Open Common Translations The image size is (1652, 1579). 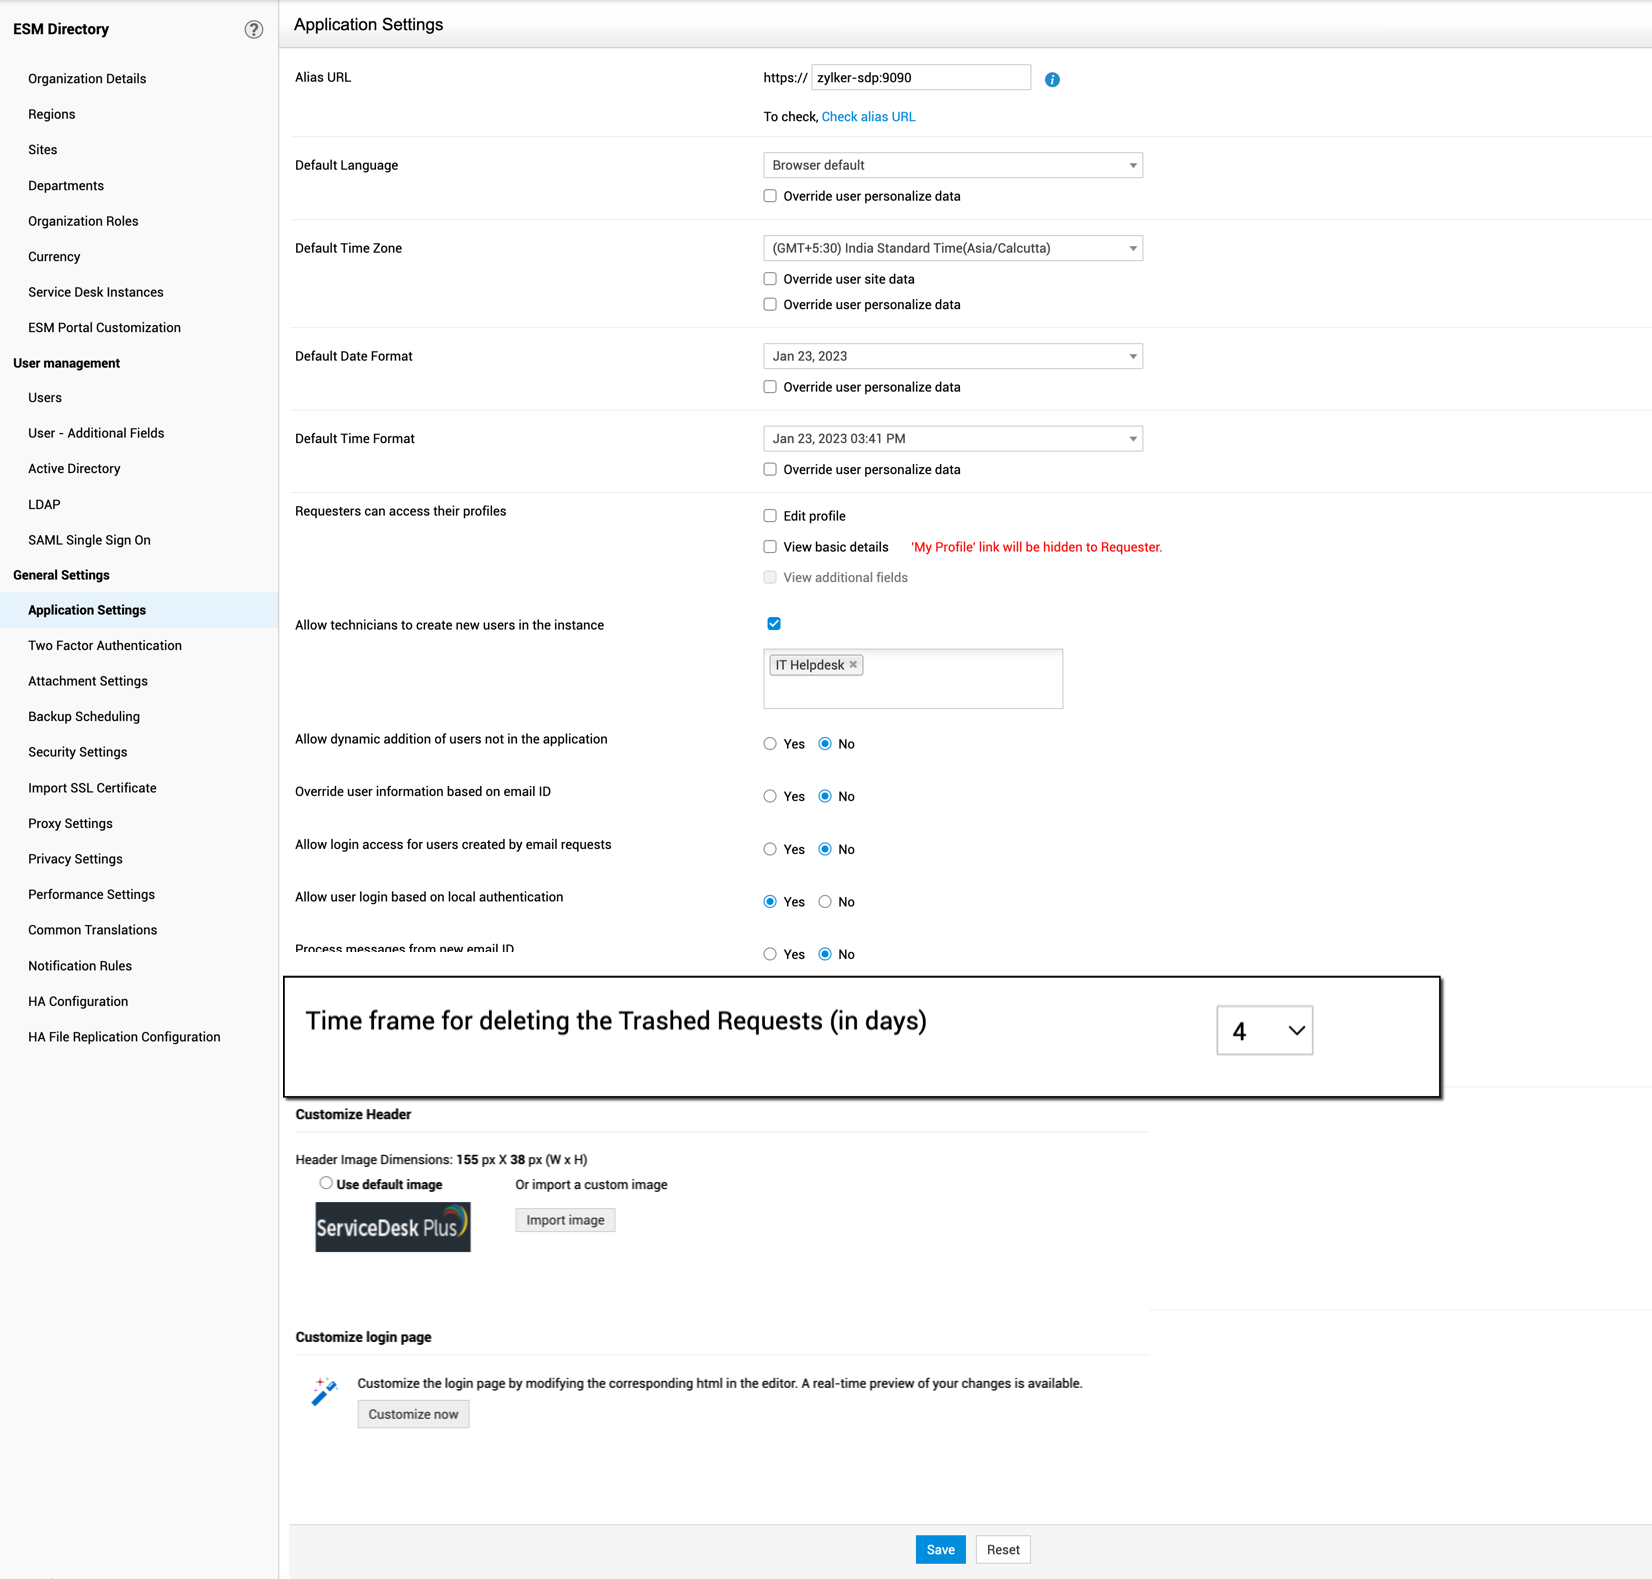pos(93,930)
